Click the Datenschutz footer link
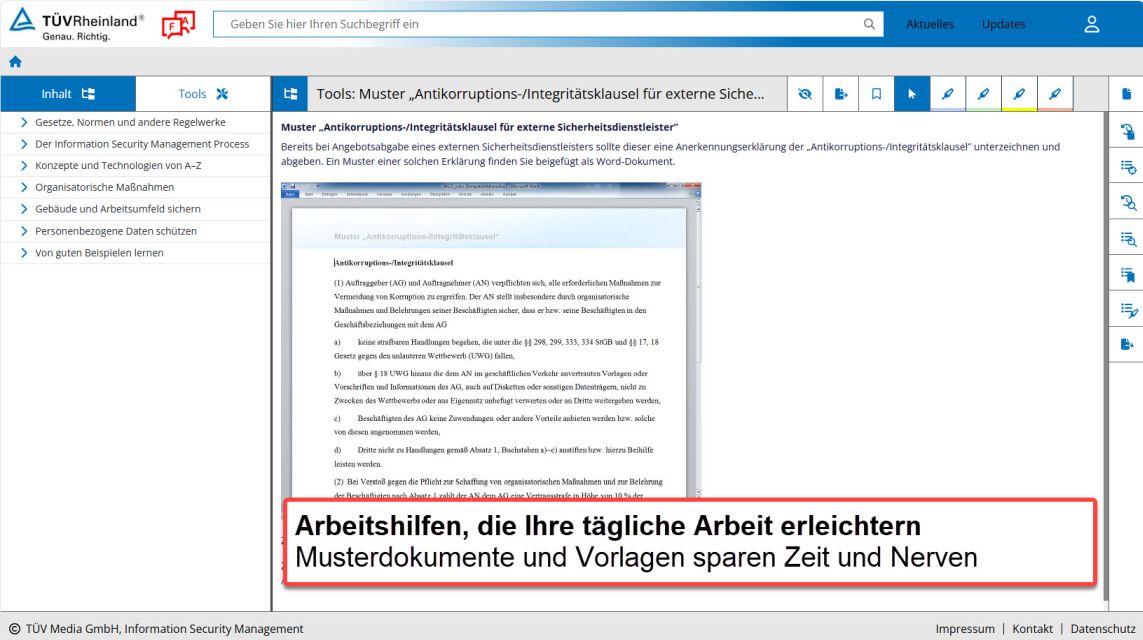Image resolution: width=1143 pixels, height=640 pixels. click(x=1102, y=629)
